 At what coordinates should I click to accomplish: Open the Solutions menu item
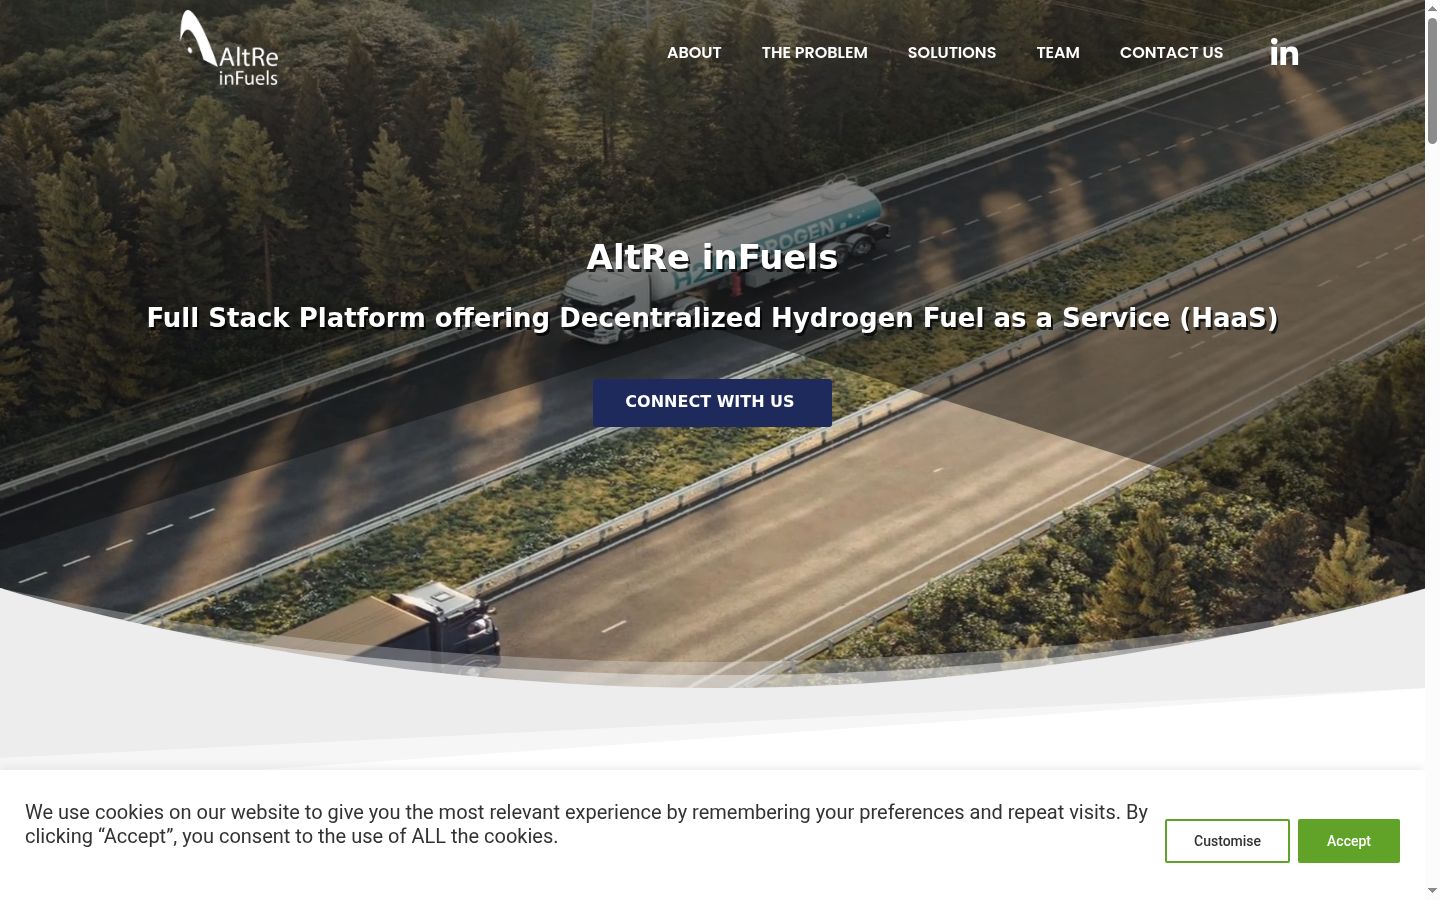pos(952,53)
